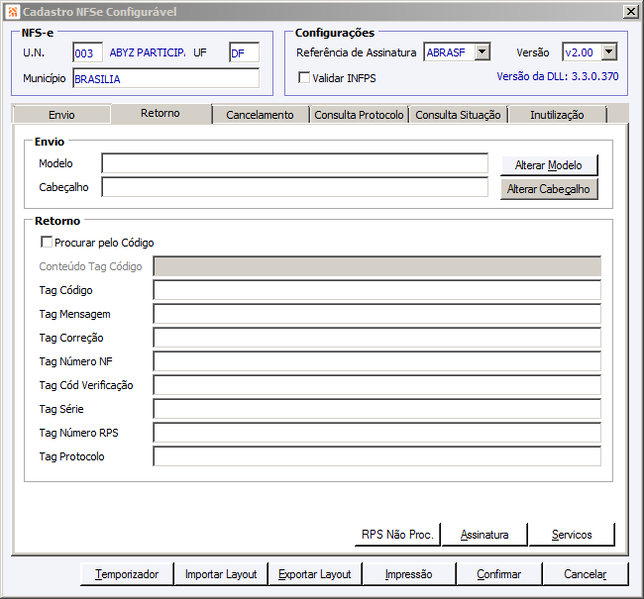The image size is (644, 599).
Task: Click the Alterar Modelo button
Action: [549, 165]
